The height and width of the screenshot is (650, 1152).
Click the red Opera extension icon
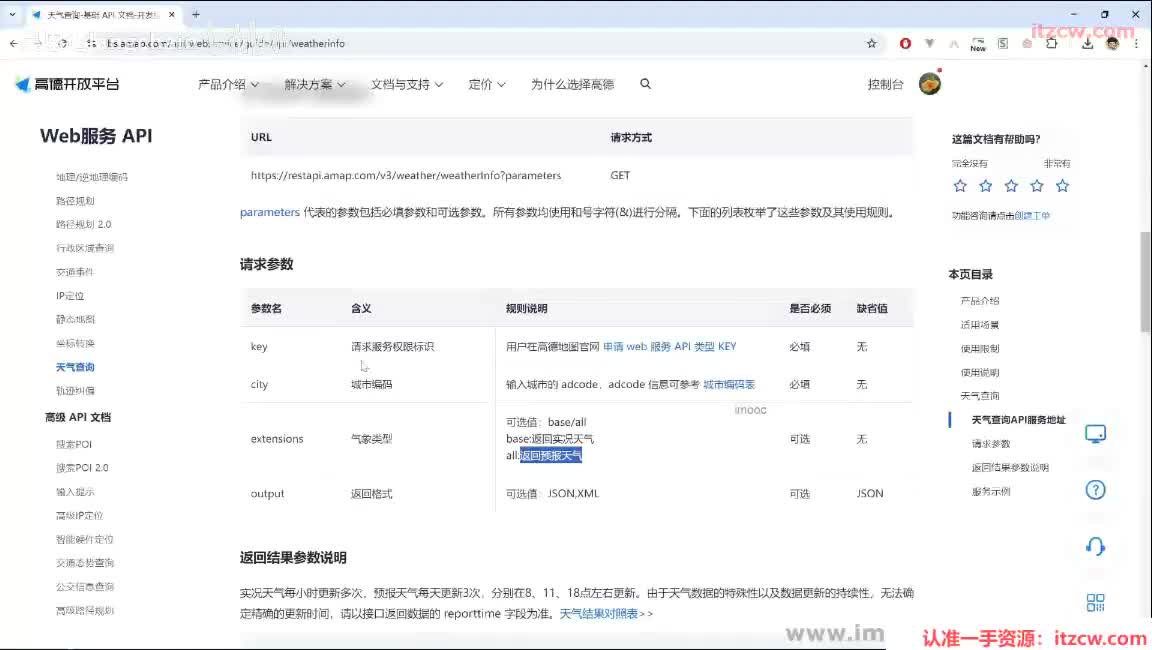905,43
